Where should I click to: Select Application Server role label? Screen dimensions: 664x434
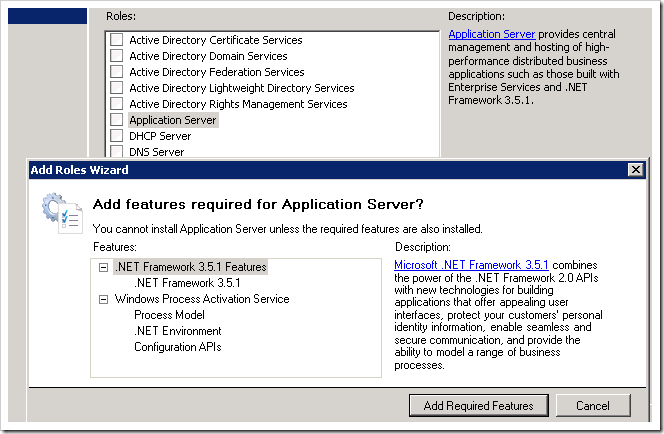tap(173, 120)
